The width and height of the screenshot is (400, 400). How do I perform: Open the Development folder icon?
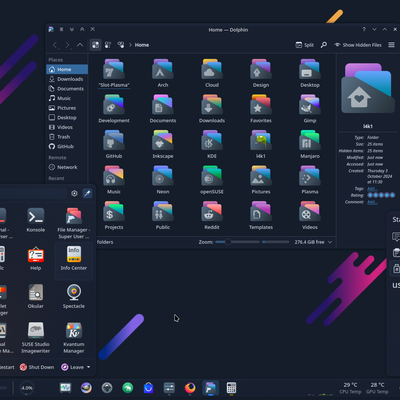point(114,105)
